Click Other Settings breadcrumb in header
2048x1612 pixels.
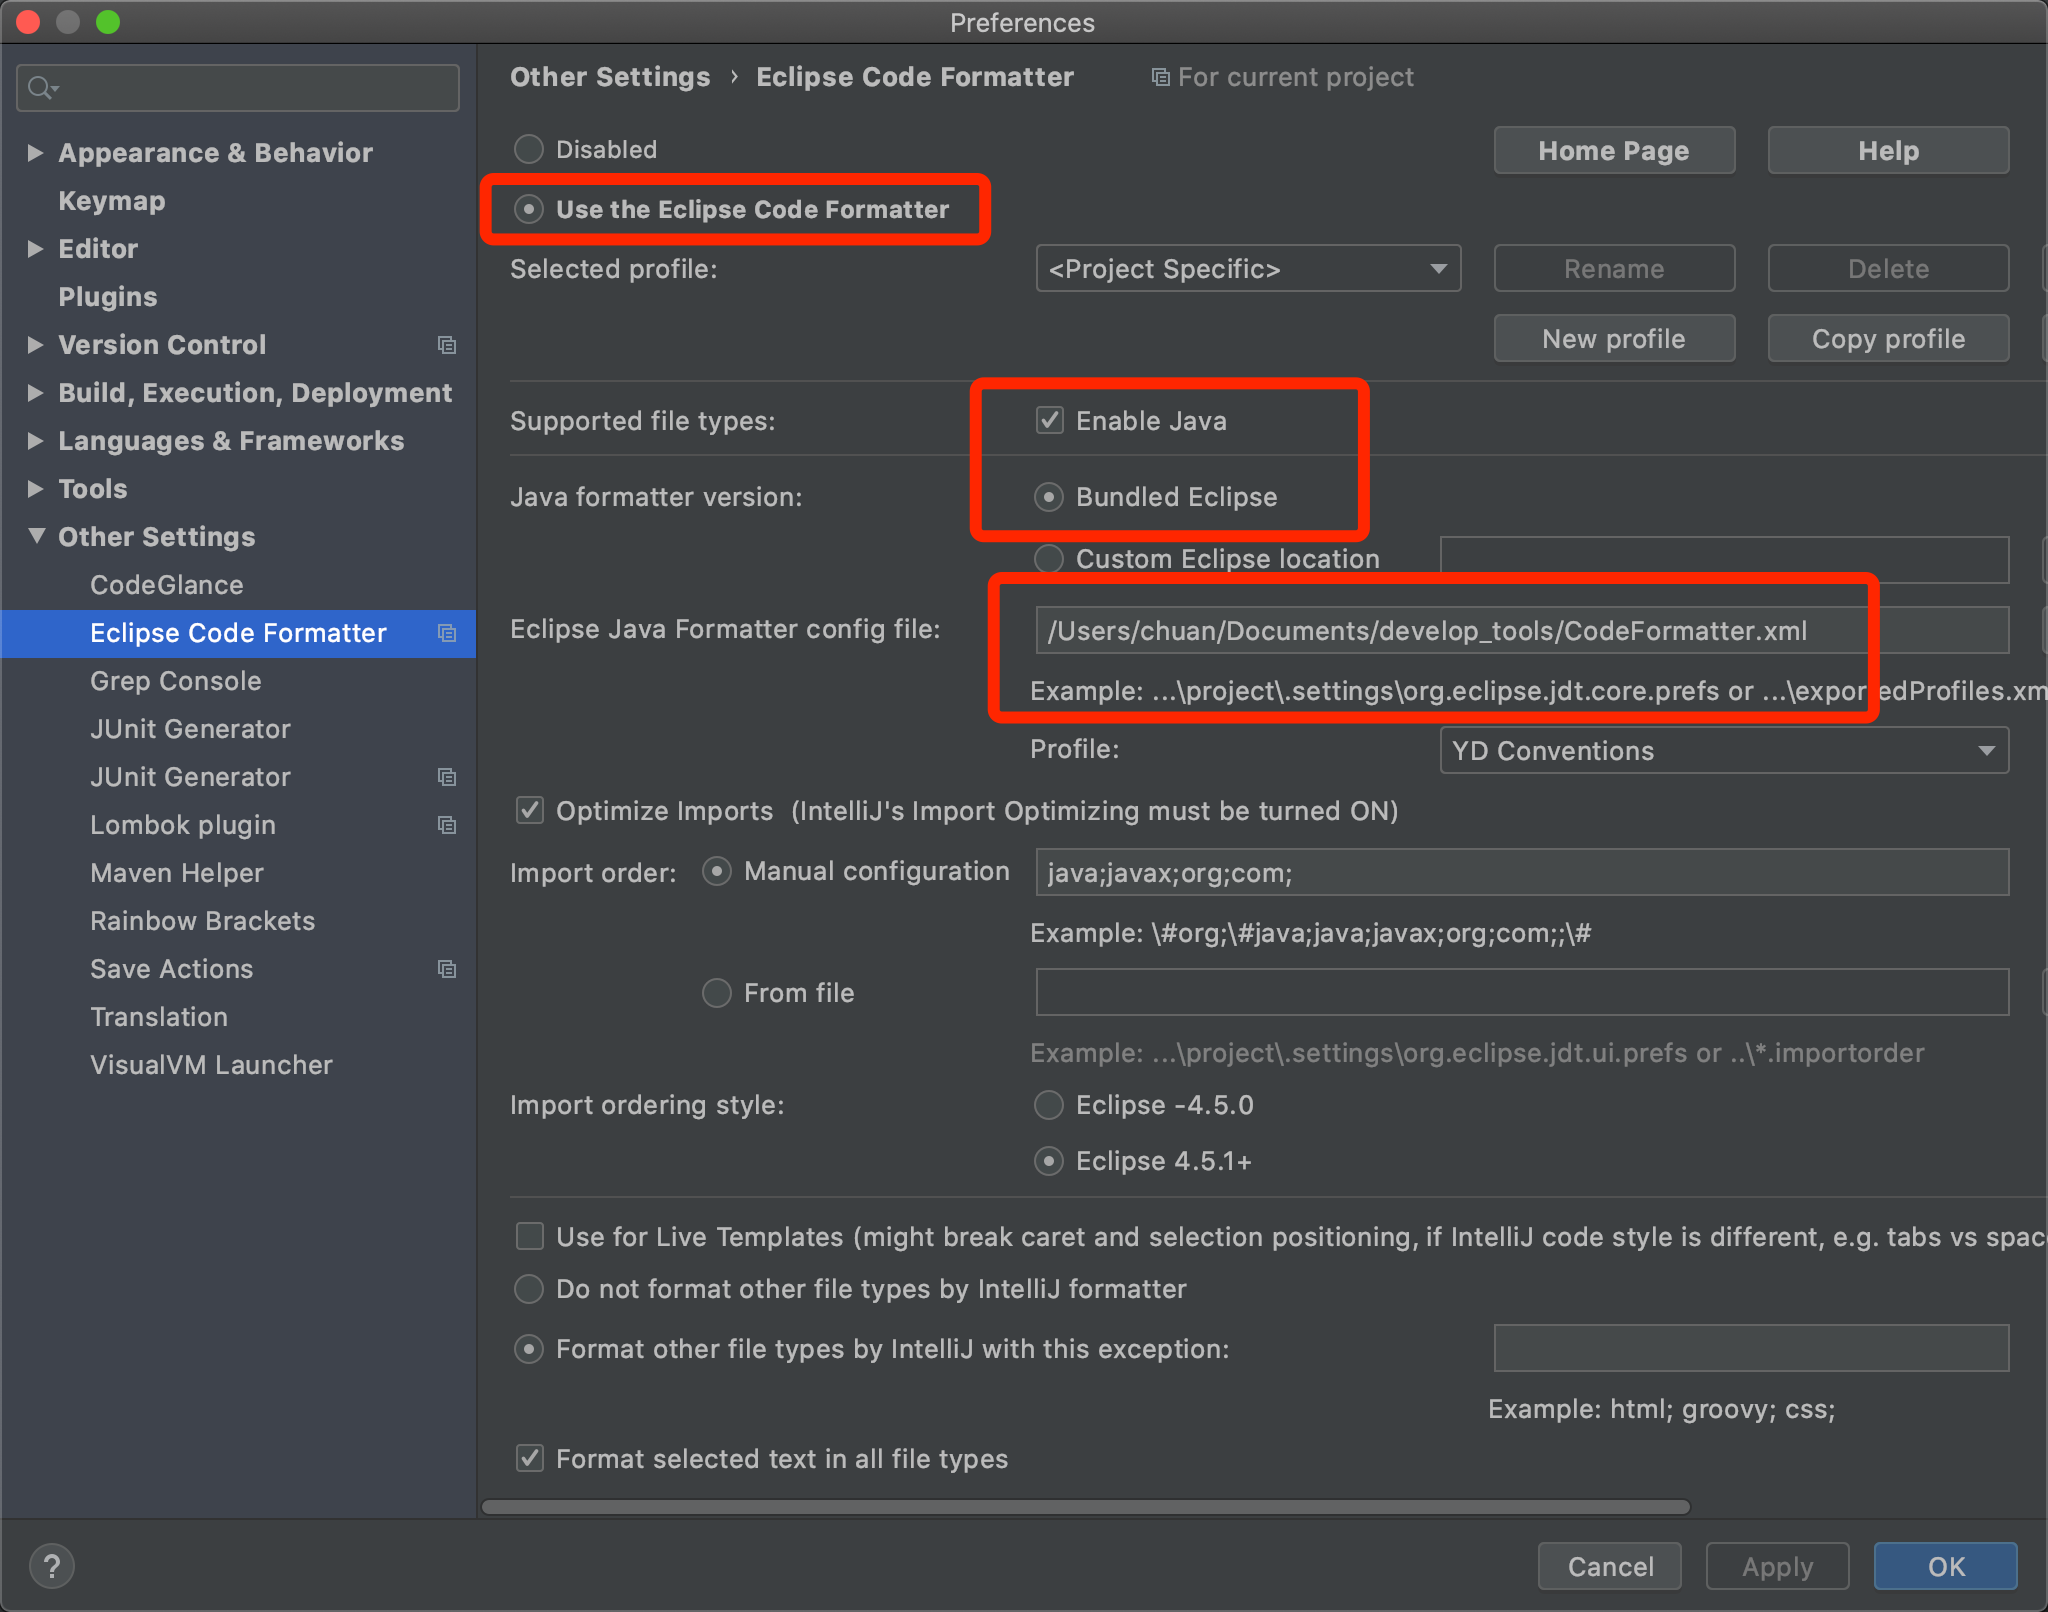610,77
